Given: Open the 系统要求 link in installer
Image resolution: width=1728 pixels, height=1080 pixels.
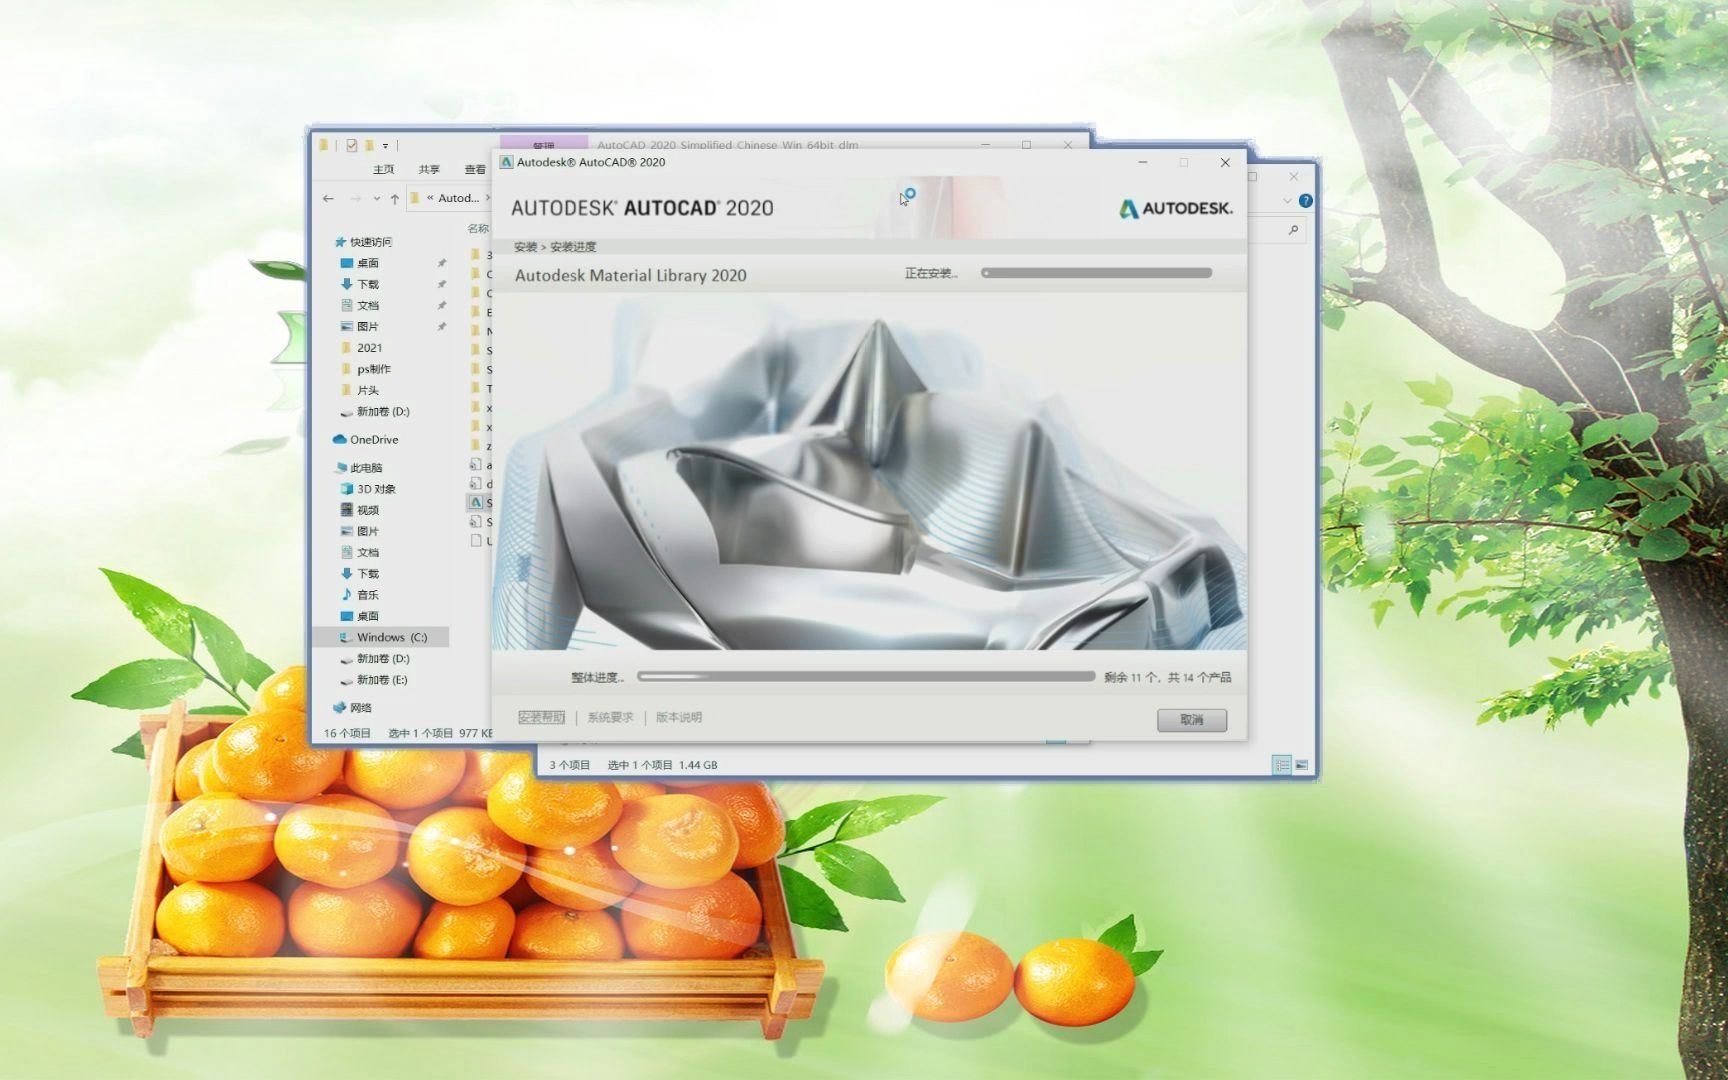Looking at the screenshot, I should click(x=610, y=717).
